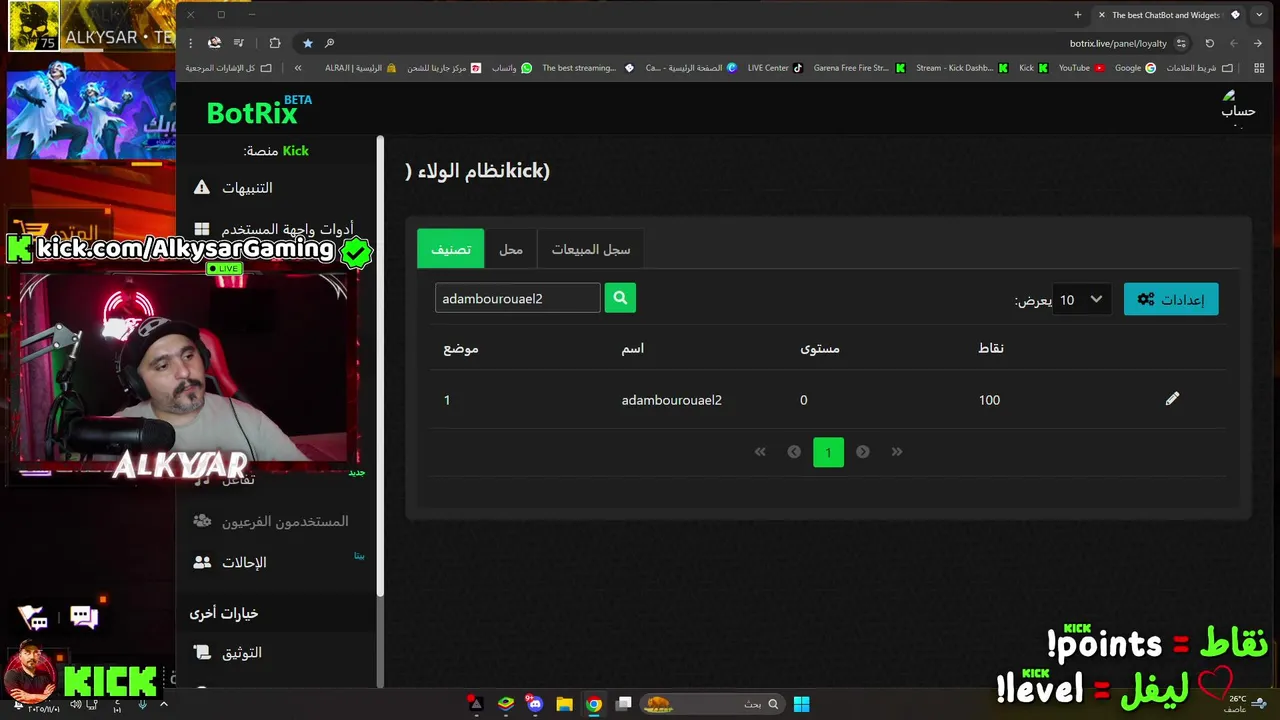Open File Explorer from taskbar
The width and height of the screenshot is (1280, 720).
coord(564,704)
